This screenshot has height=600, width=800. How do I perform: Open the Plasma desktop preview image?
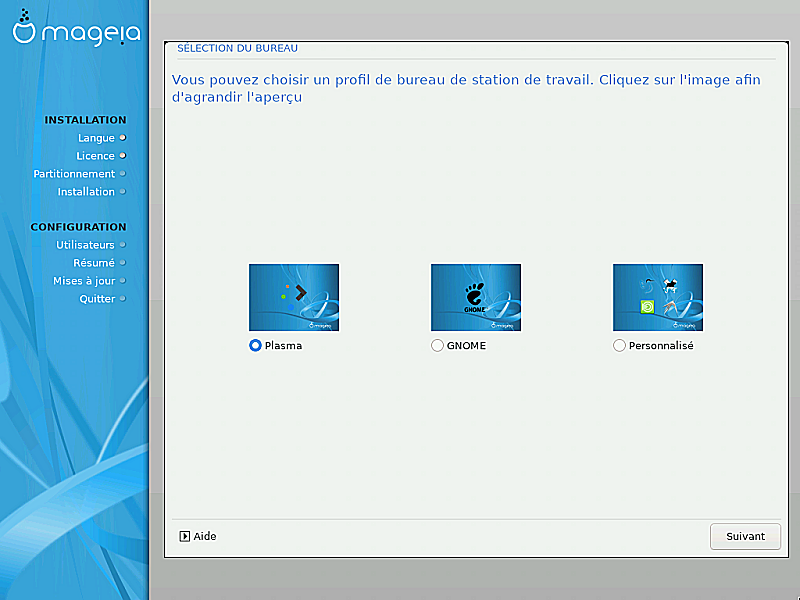coord(294,297)
